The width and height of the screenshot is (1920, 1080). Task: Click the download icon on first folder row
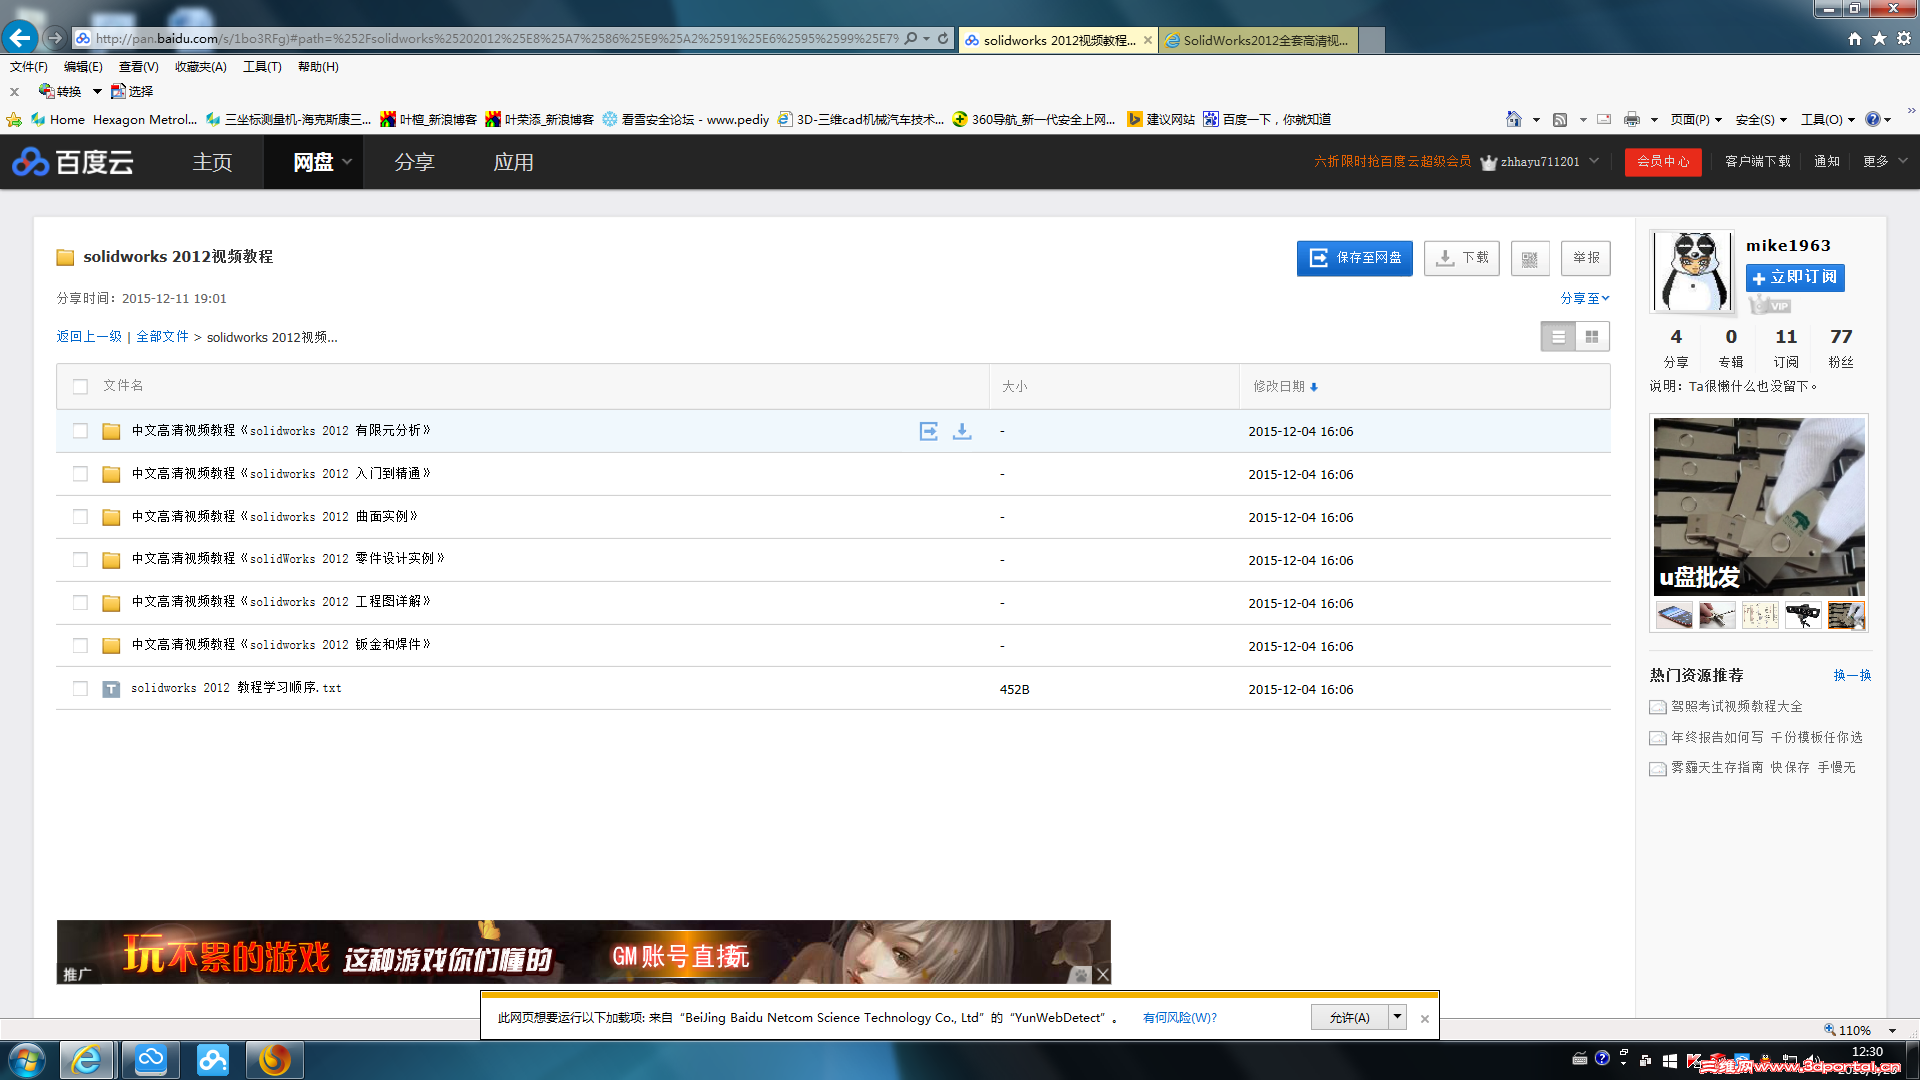962,431
